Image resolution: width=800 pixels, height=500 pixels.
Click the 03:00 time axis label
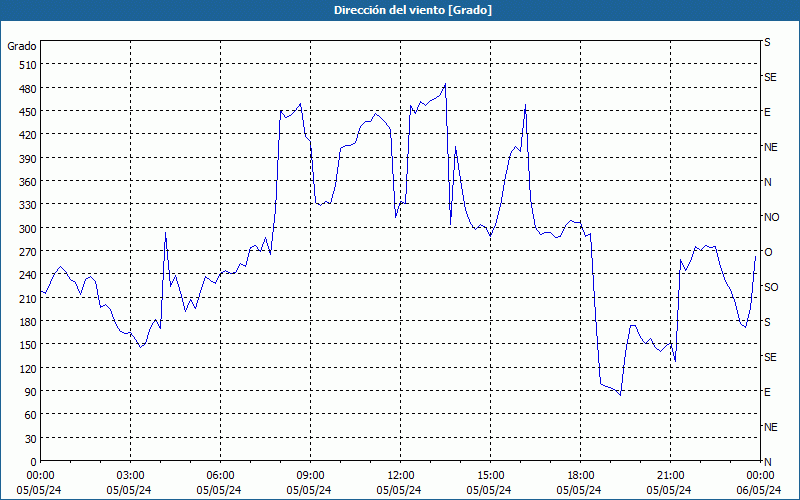[129, 476]
